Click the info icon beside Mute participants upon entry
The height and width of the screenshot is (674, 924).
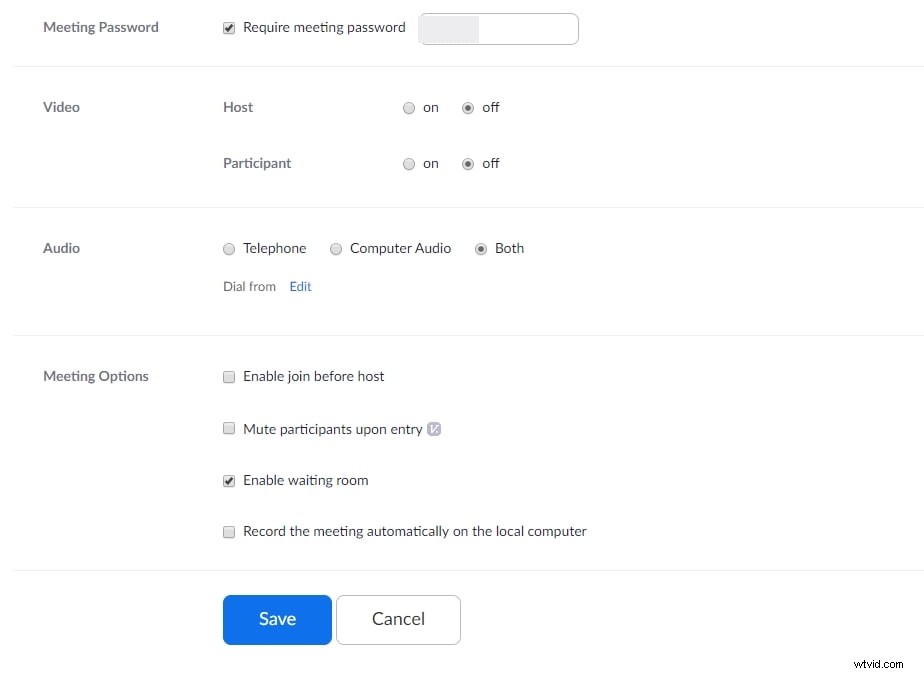tap(434, 428)
